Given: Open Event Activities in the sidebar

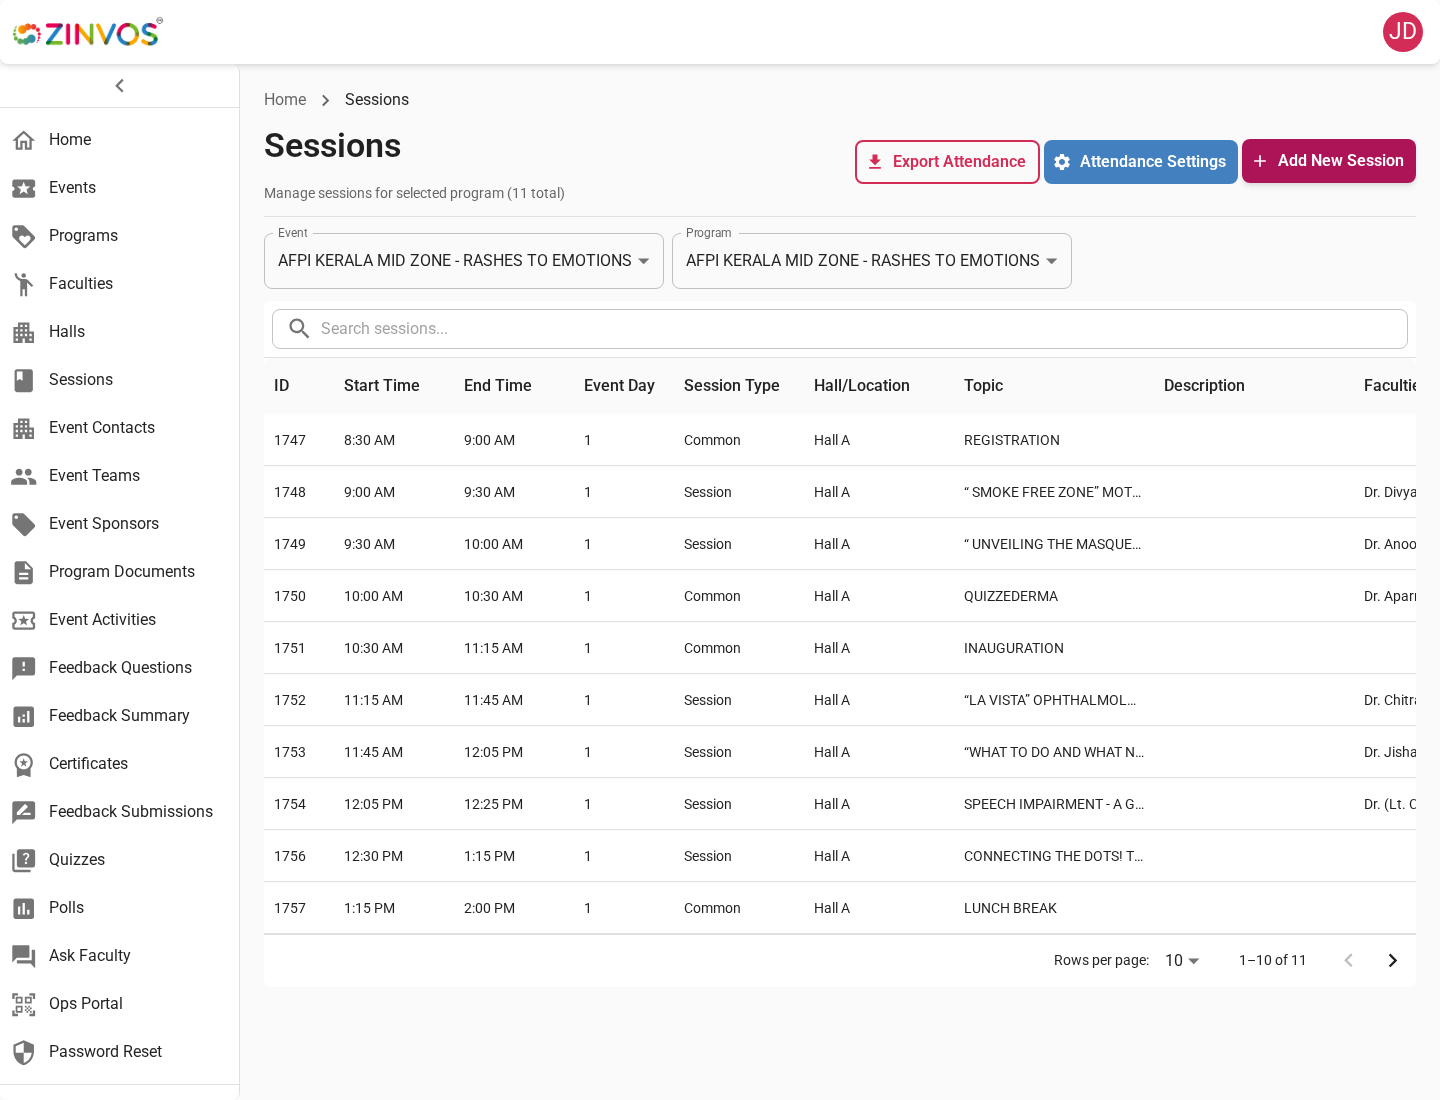Looking at the screenshot, I should coord(120,620).
